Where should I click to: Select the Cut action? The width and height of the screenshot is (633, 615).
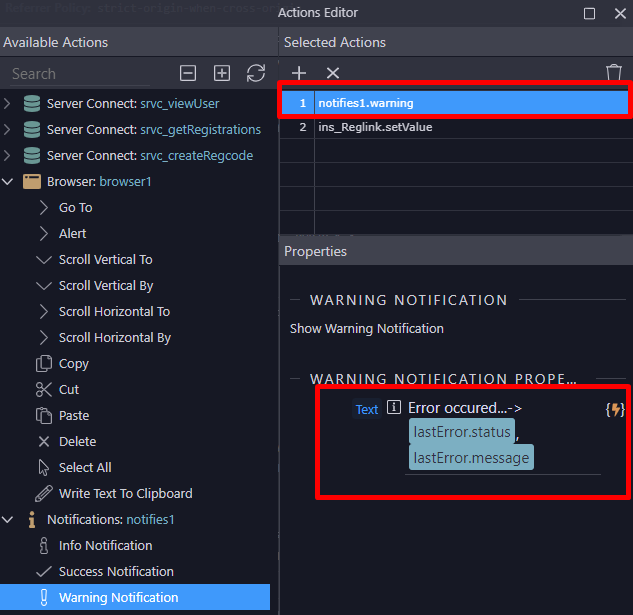tap(69, 390)
